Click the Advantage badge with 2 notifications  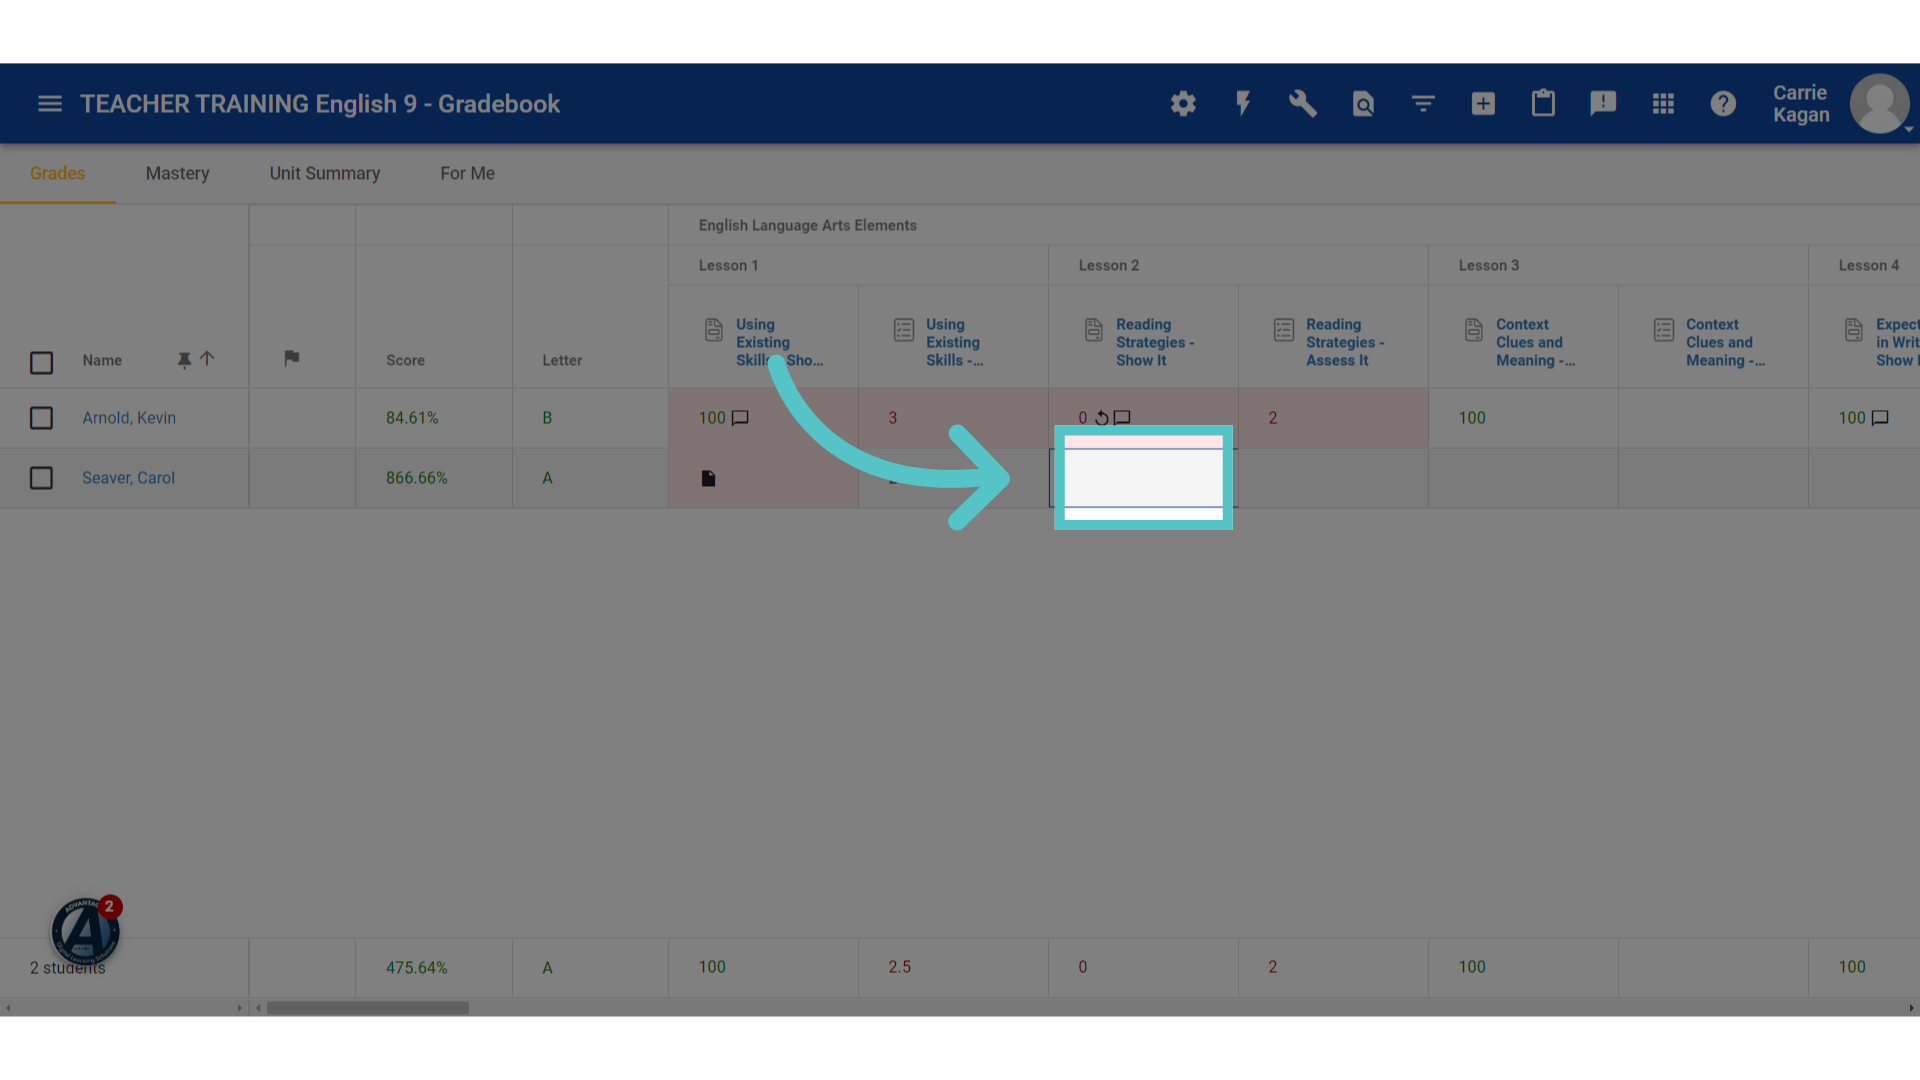pyautogui.click(x=86, y=931)
